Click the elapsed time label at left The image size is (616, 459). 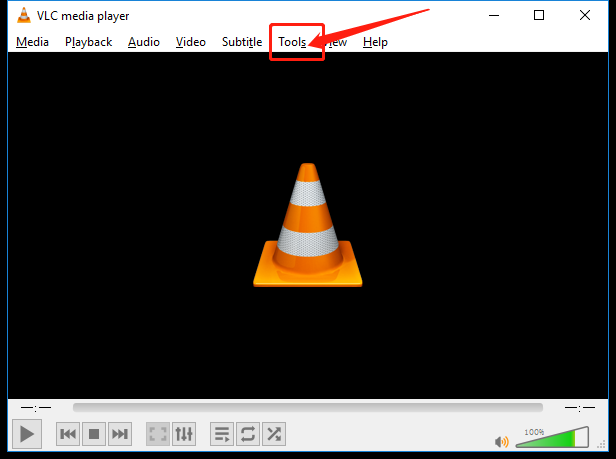36,408
